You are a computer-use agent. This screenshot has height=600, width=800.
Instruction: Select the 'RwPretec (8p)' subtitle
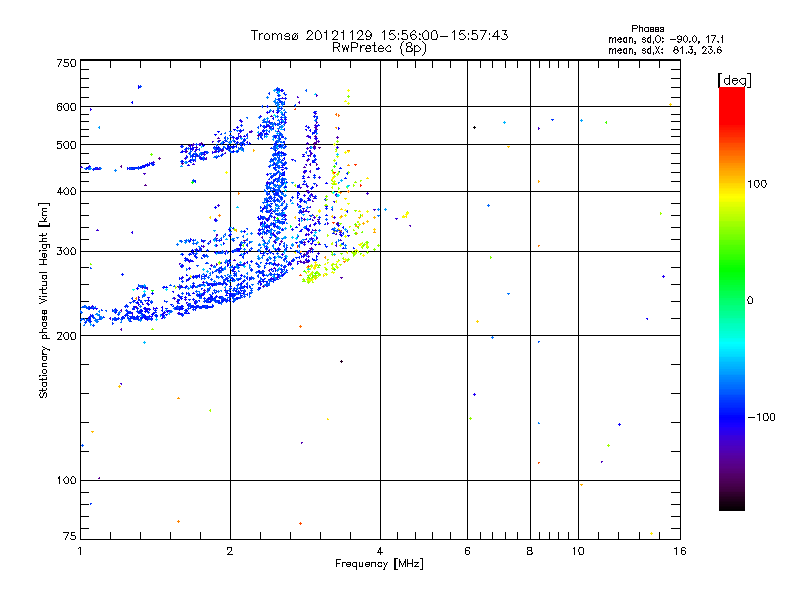click(x=380, y=48)
